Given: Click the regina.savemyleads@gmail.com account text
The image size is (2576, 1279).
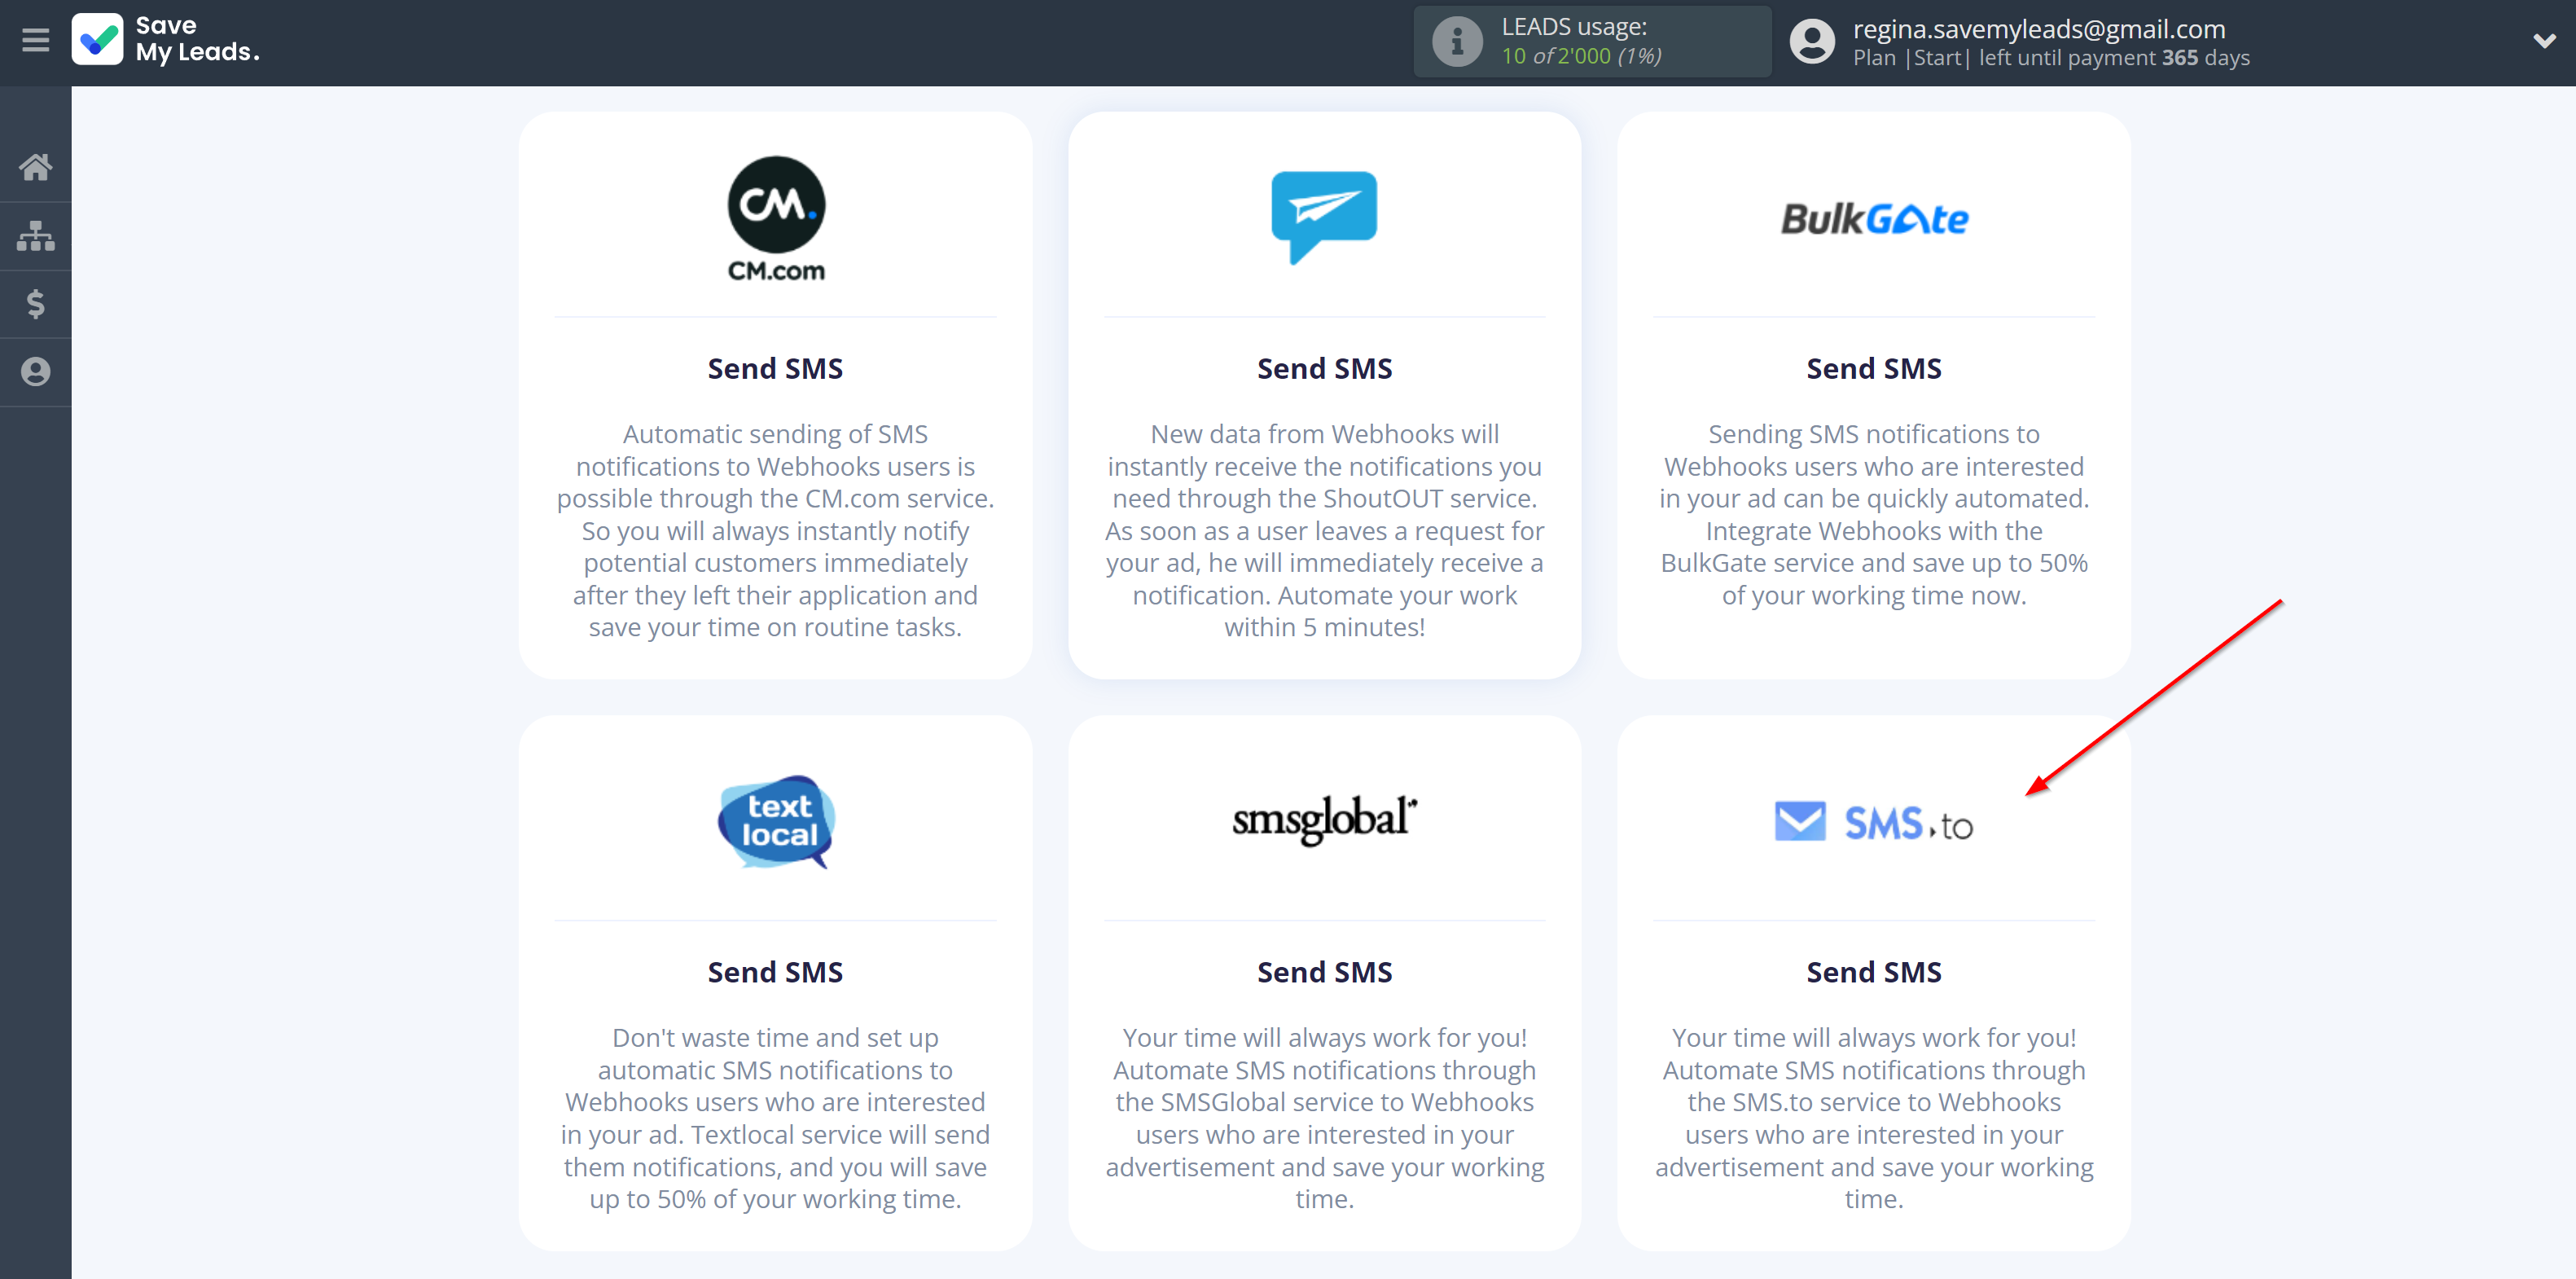Looking at the screenshot, I should (x=2038, y=29).
